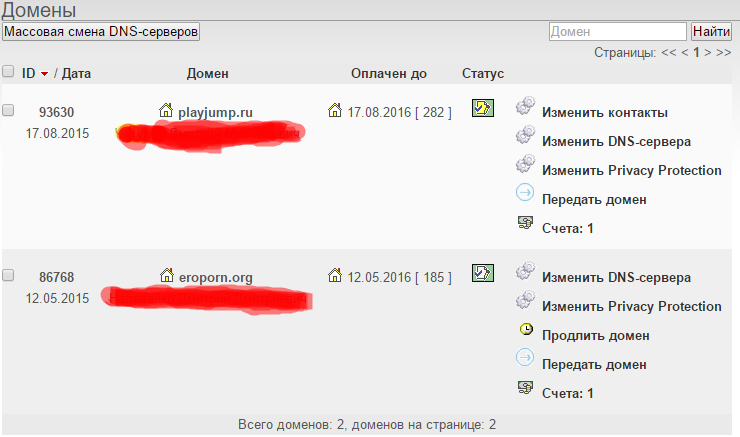Open Изменить Privacy Protection for eroporn.org
Viewport: 740px width, 437px height.
coord(631,306)
